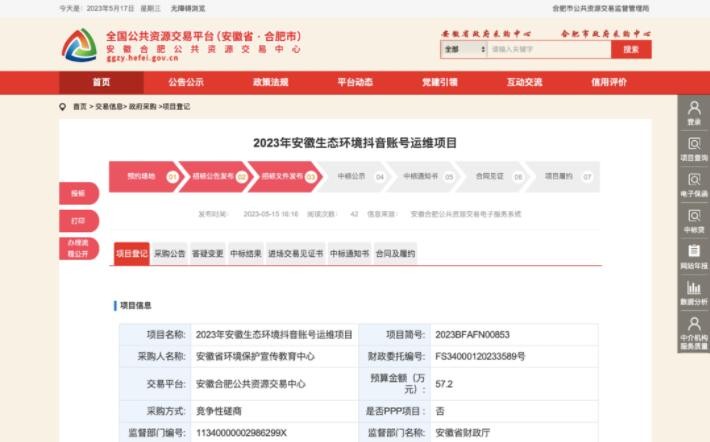Click the page title 2023年安徽生态环境抖音账号运维项目
710x442 pixels.
(x=355, y=143)
